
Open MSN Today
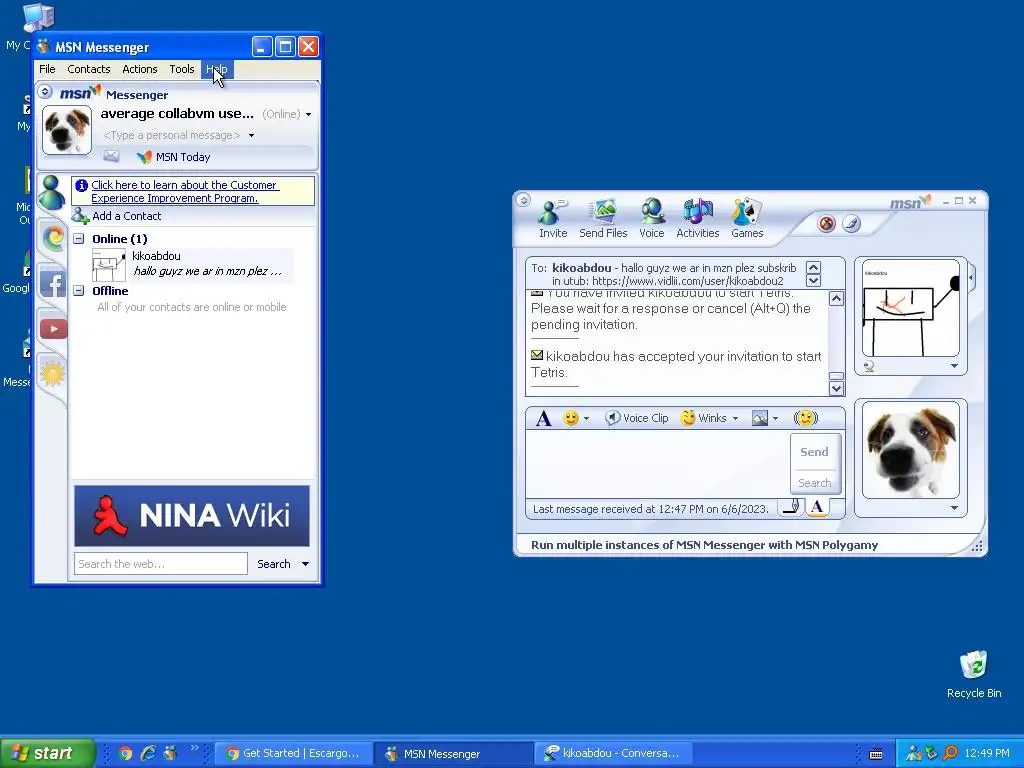[174, 157]
